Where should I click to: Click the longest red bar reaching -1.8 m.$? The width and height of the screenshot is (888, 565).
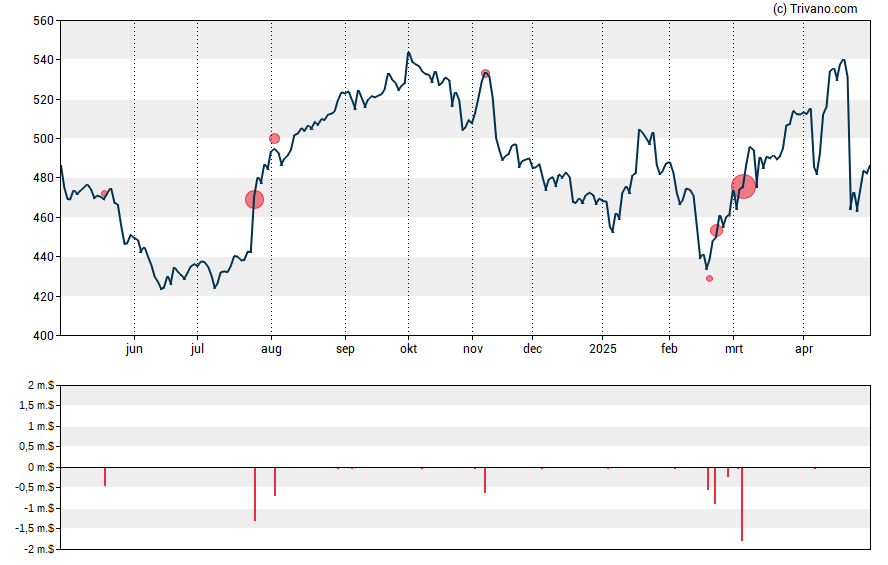741,504
